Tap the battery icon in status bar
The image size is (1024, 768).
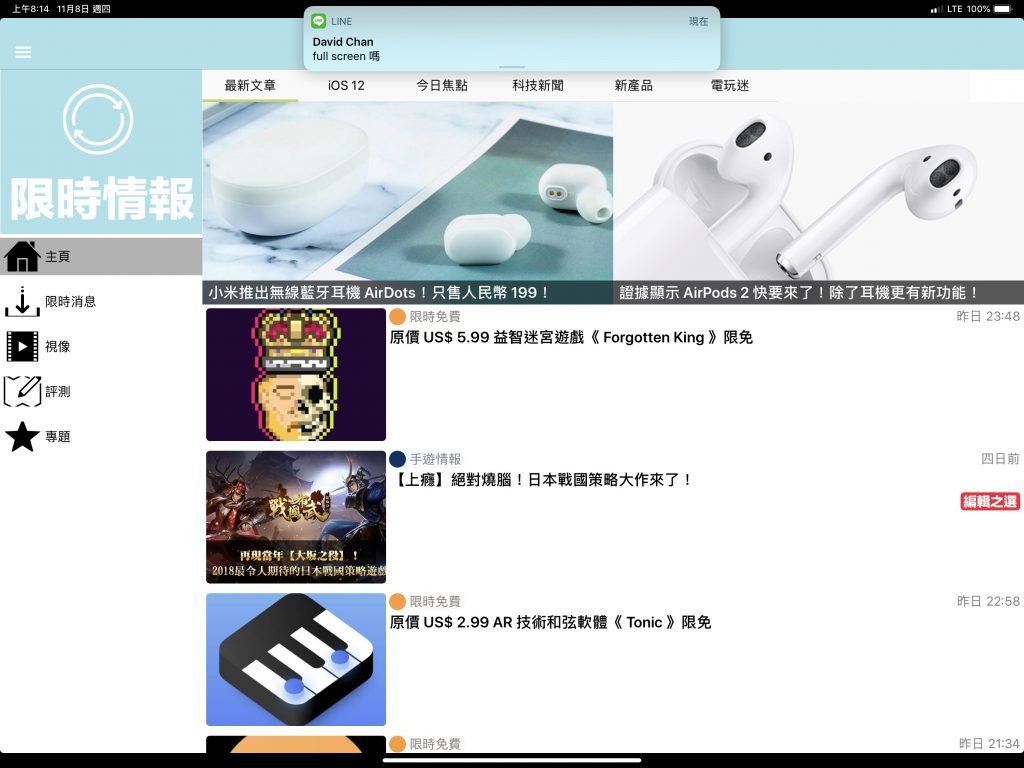coord(1002,9)
